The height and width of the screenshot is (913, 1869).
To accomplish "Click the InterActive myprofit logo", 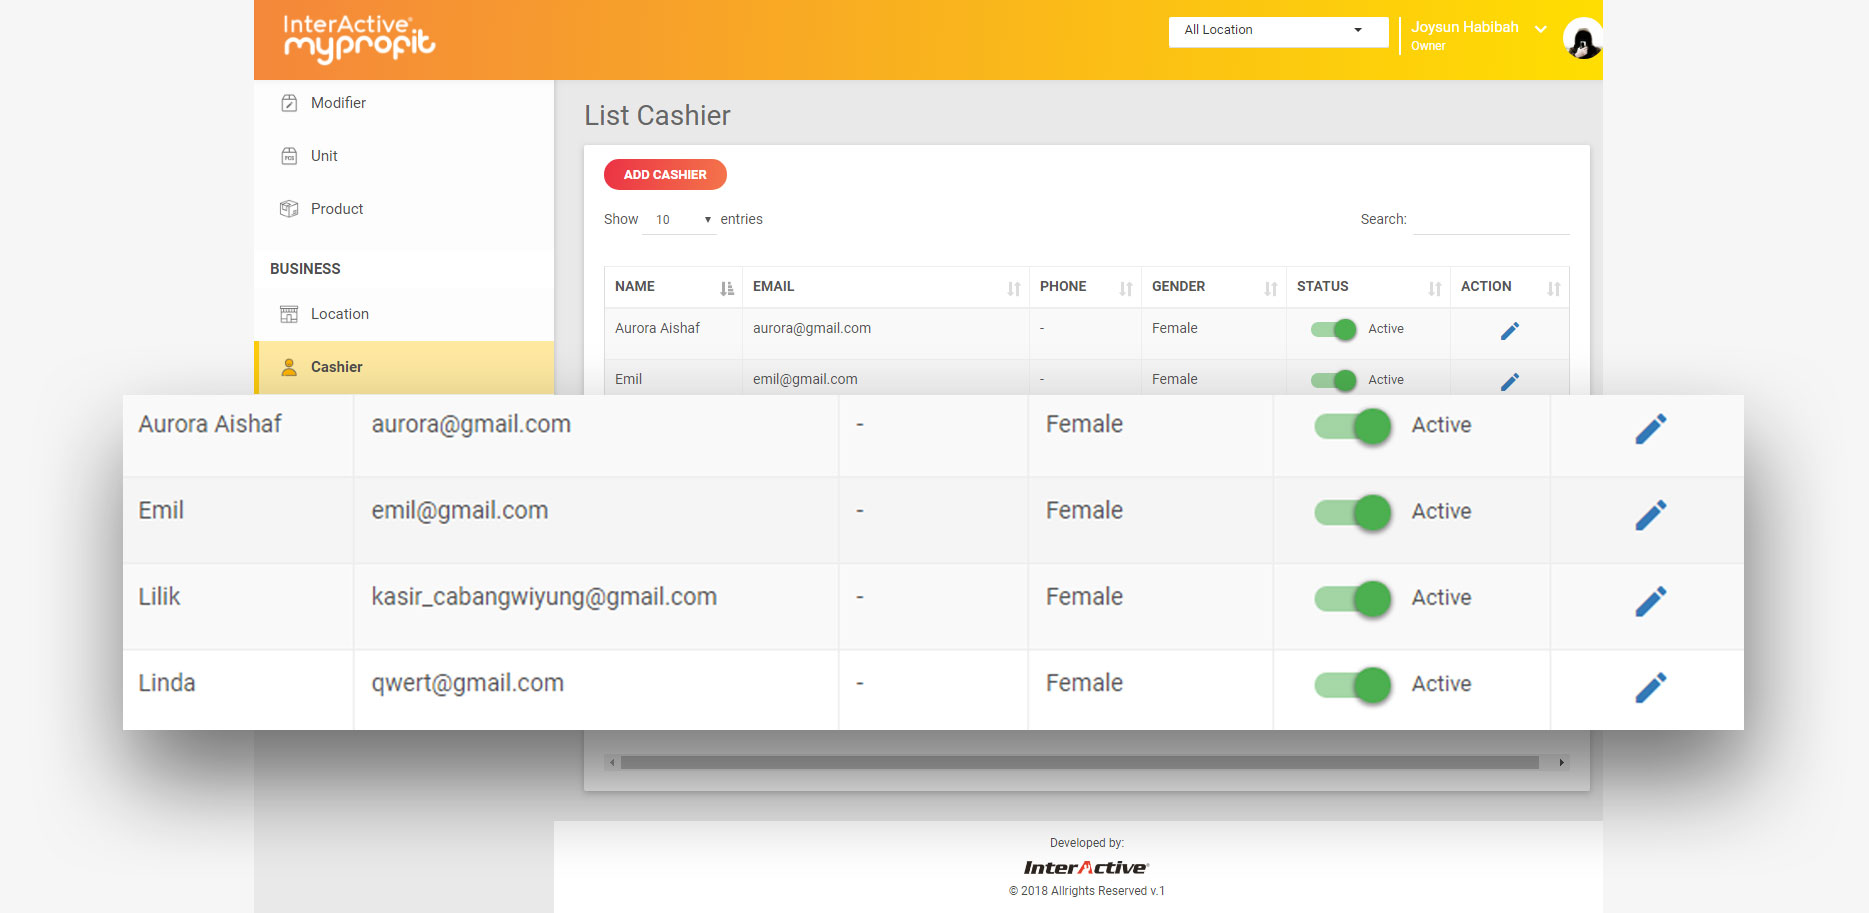I will [359, 39].
